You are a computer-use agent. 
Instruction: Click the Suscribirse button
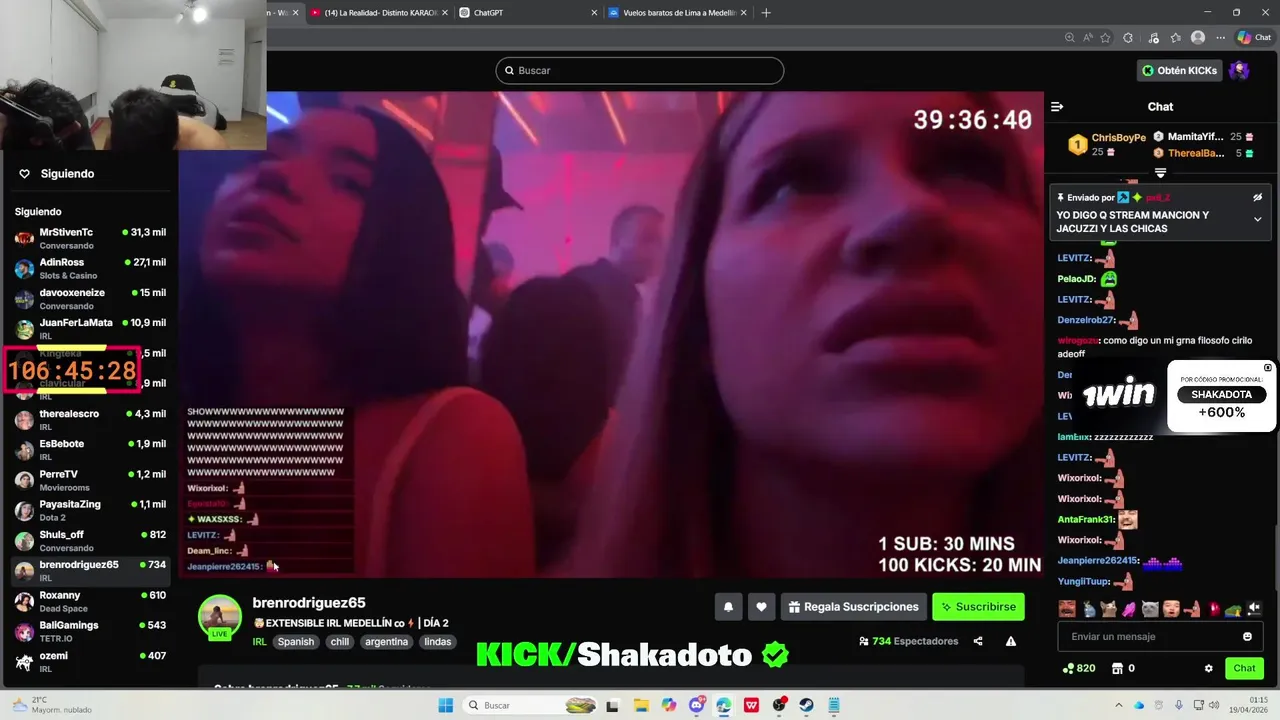[978, 607]
